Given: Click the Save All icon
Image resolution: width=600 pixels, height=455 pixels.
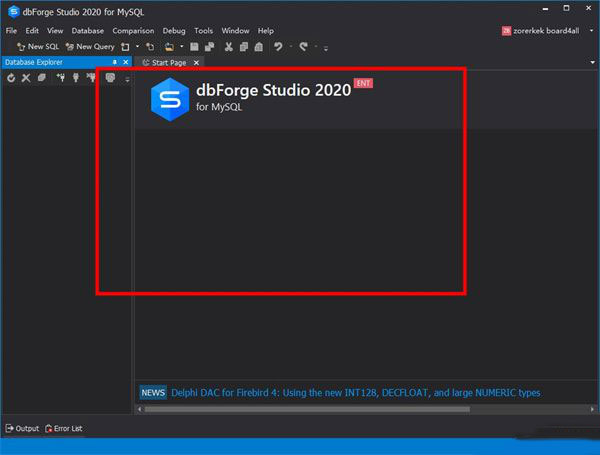Looking at the screenshot, I should pyautogui.click(x=209, y=47).
